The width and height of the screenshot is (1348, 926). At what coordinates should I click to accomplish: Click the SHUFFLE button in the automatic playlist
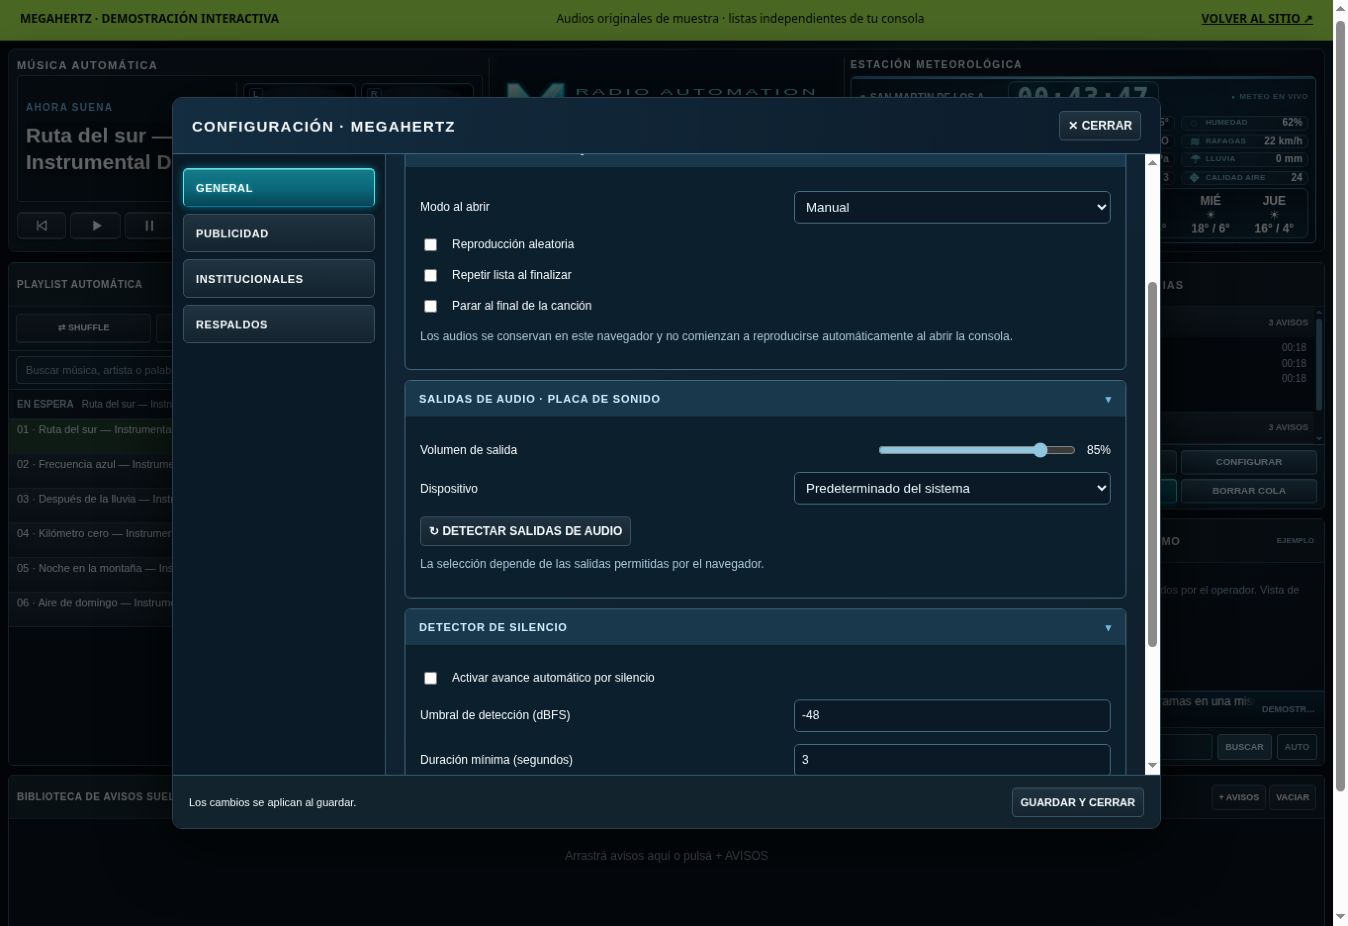tap(84, 327)
